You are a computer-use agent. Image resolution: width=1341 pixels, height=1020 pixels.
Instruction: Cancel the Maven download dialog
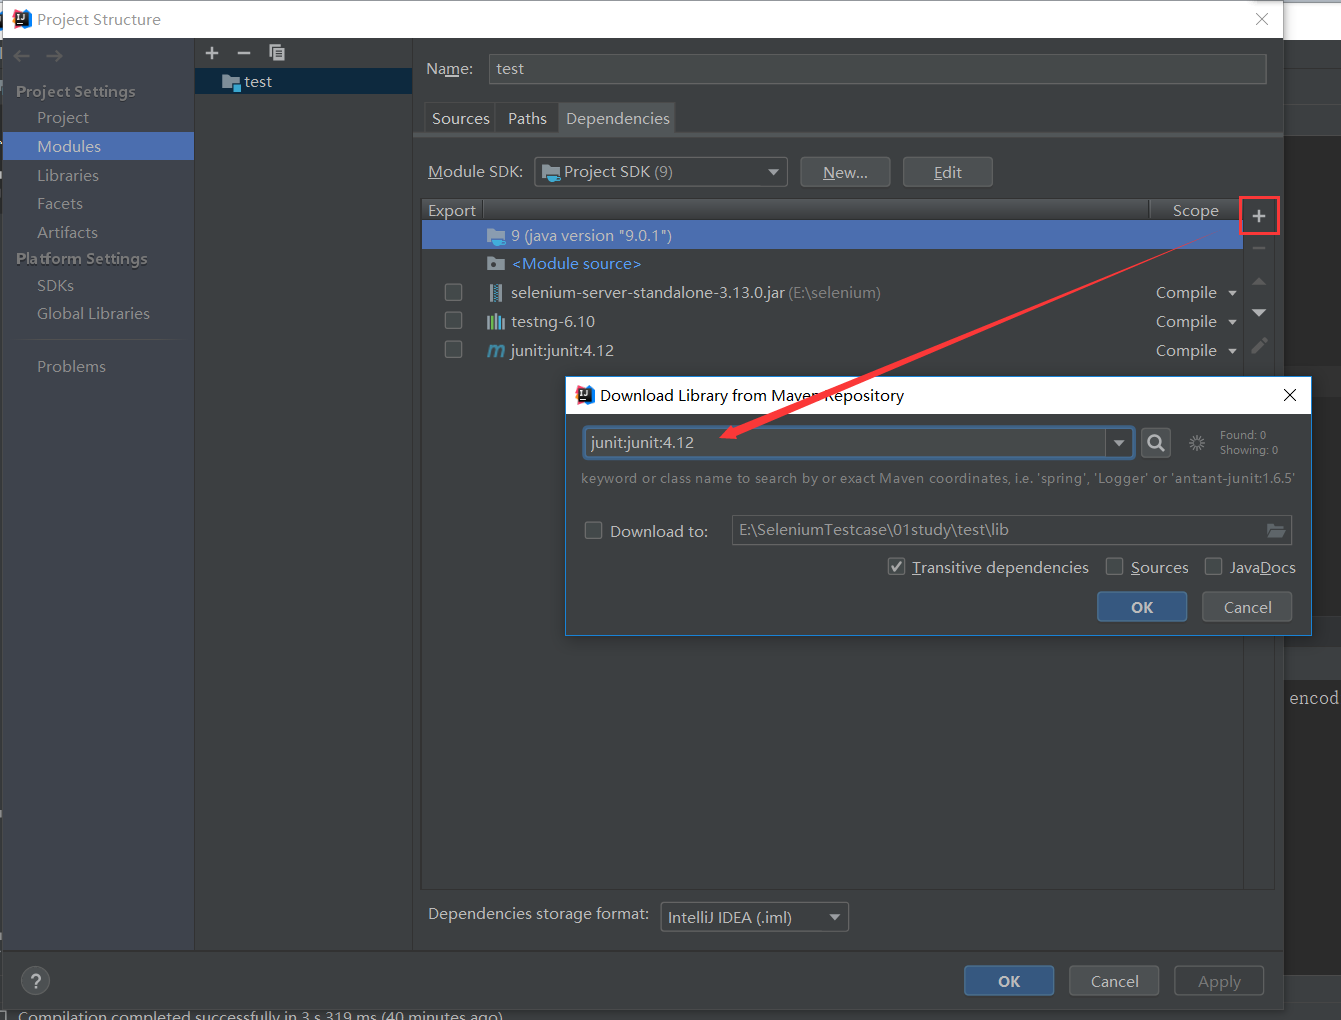pyautogui.click(x=1247, y=607)
